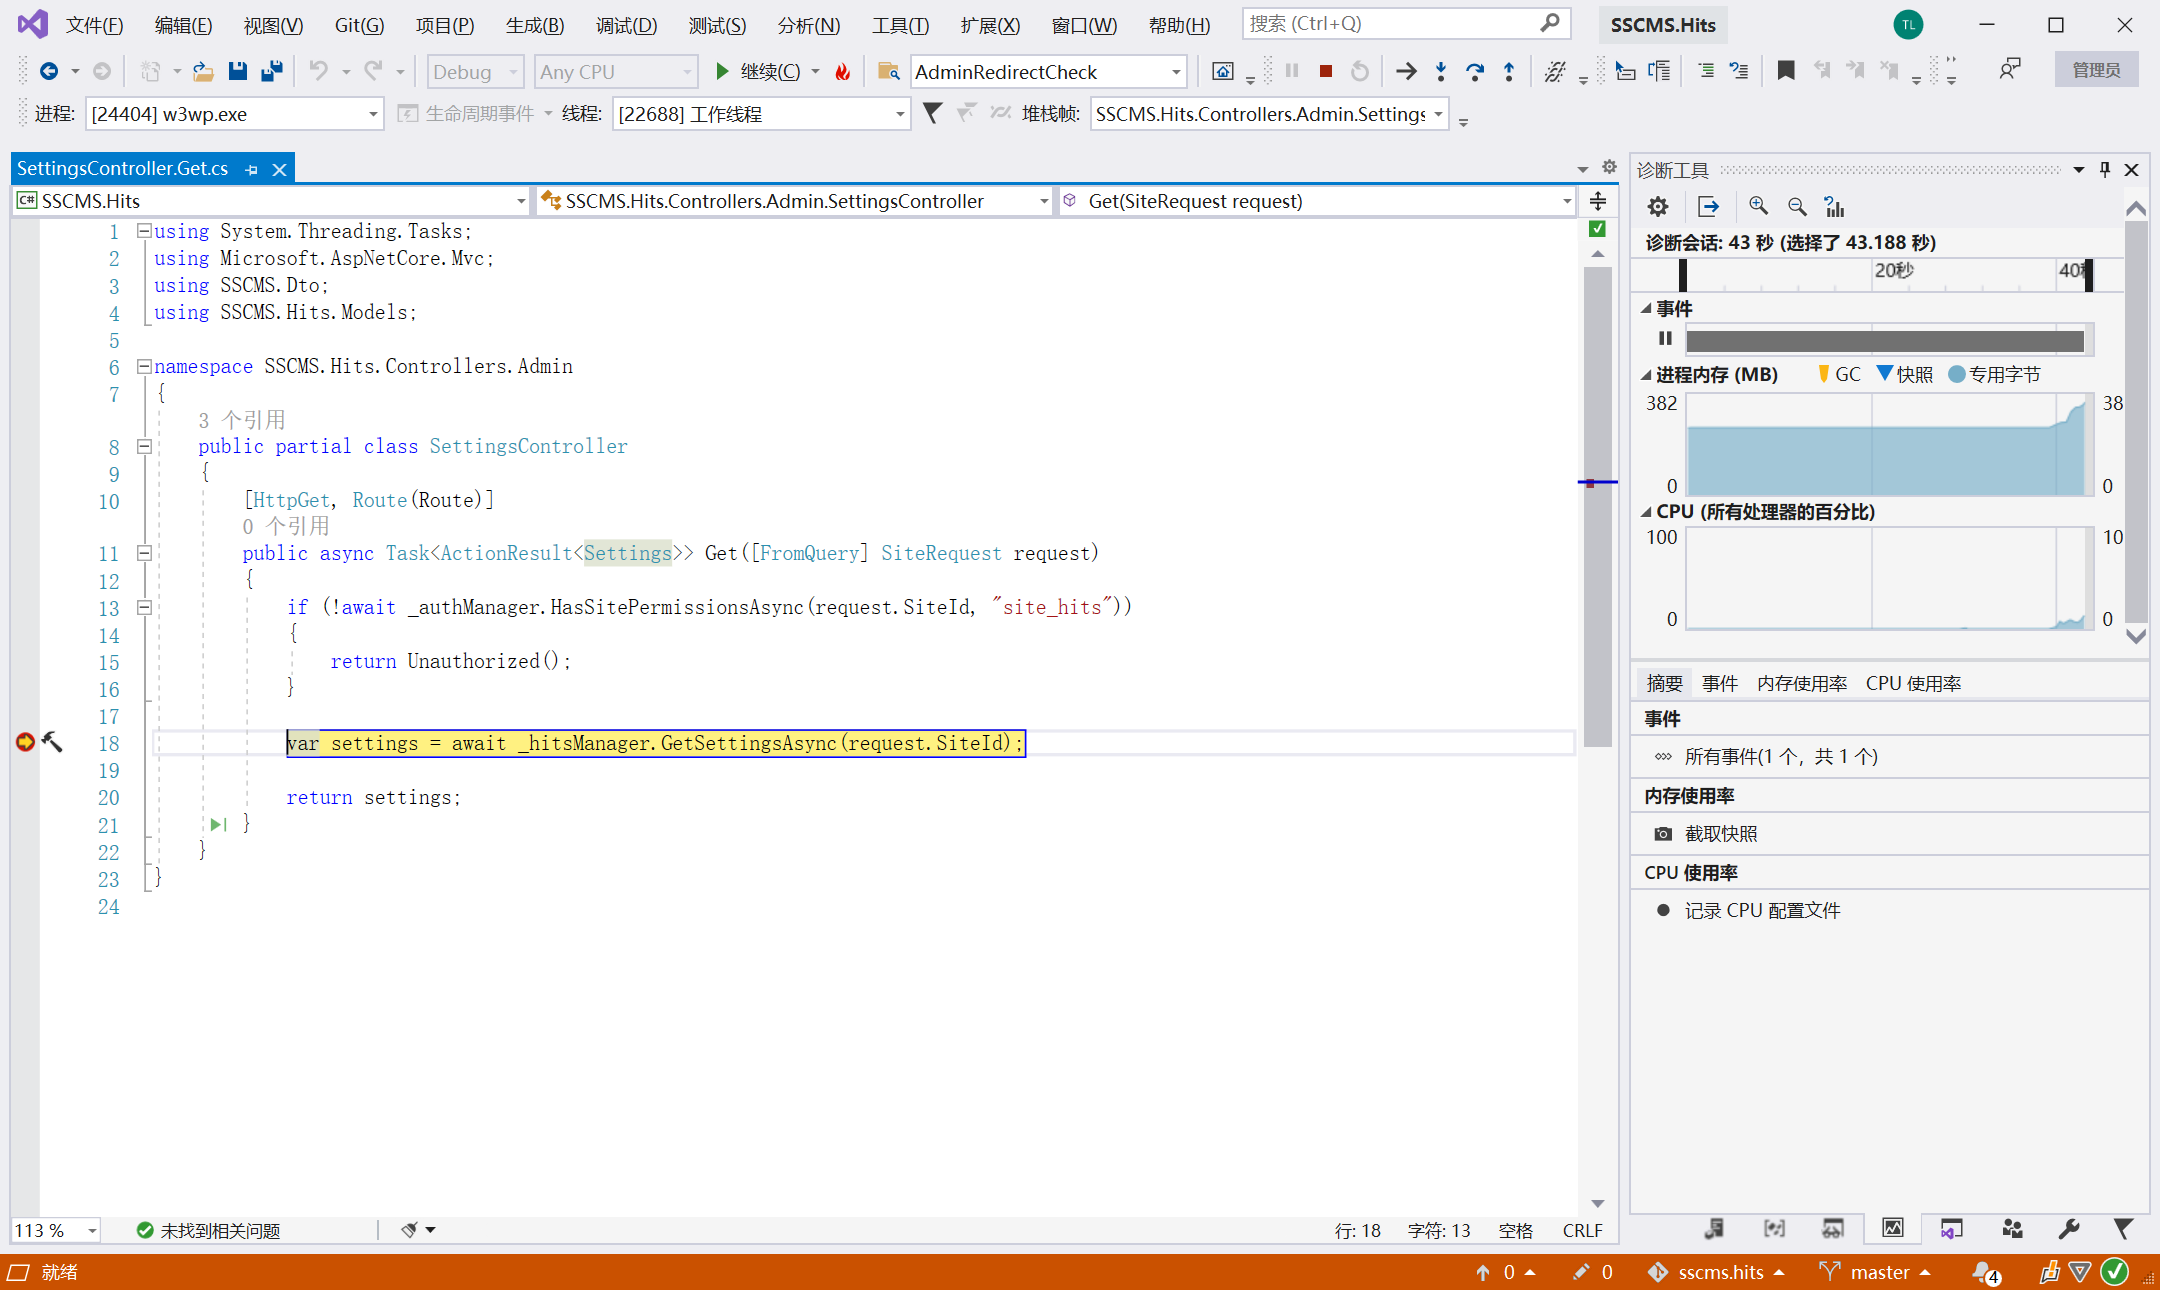
Task: Click Save All icon in toolbar
Action: (x=271, y=71)
